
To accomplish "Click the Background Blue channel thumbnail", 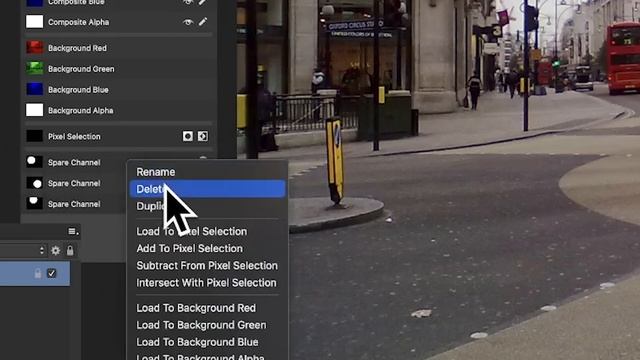I will (34, 89).
